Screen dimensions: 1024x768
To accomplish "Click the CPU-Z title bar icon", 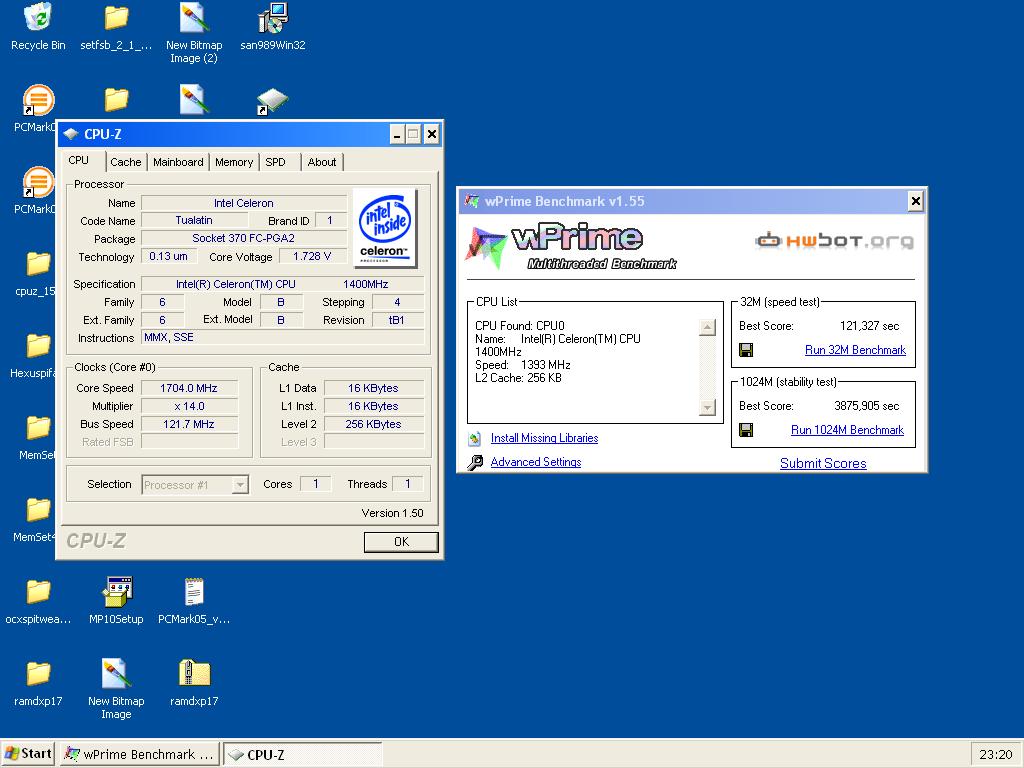I will [x=71, y=134].
